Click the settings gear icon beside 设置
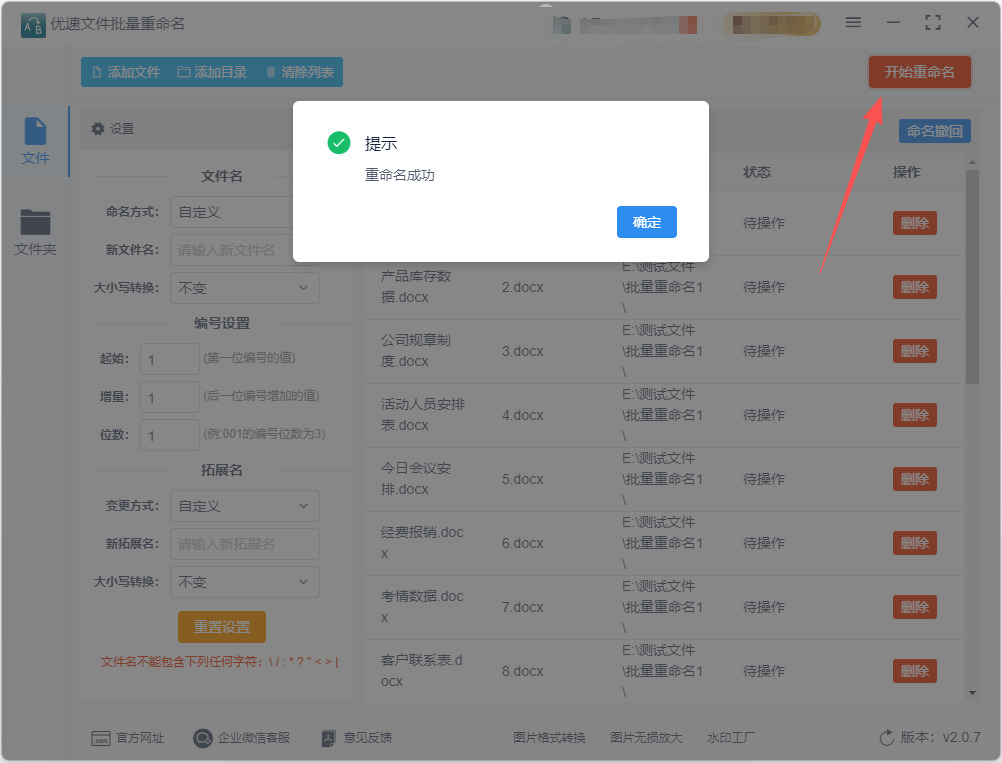Image resolution: width=1002 pixels, height=763 pixels. tap(98, 128)
